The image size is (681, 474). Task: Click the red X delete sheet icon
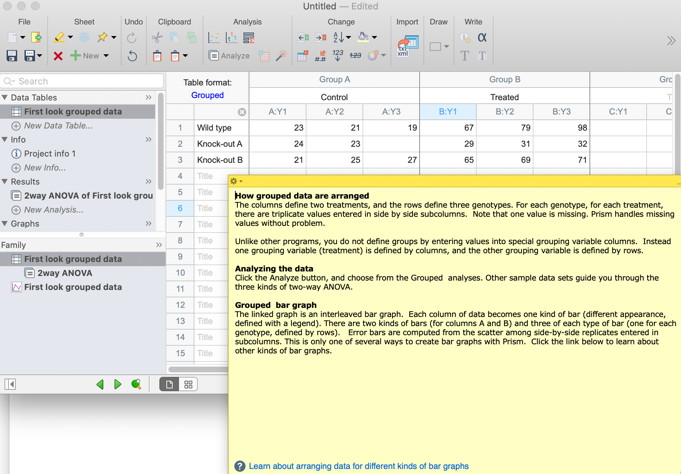[x=58, y=56]
